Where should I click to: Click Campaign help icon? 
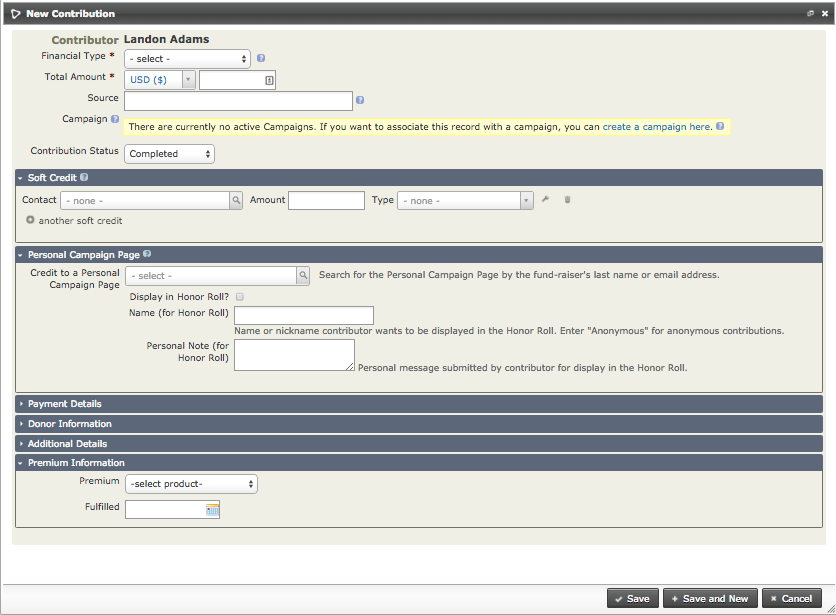point(116,119)
